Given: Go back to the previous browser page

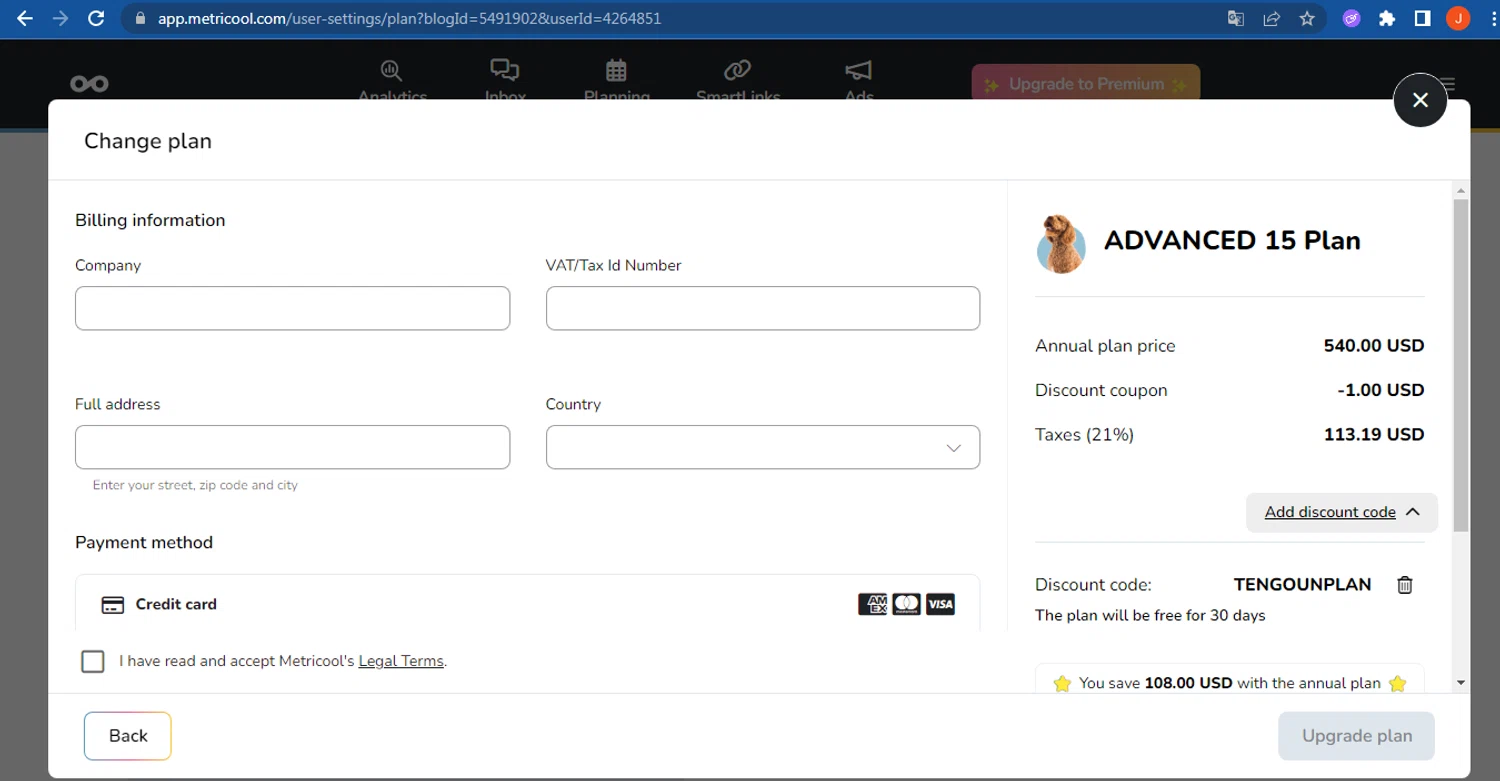Looking at the screenshot, I should (25, 18).
